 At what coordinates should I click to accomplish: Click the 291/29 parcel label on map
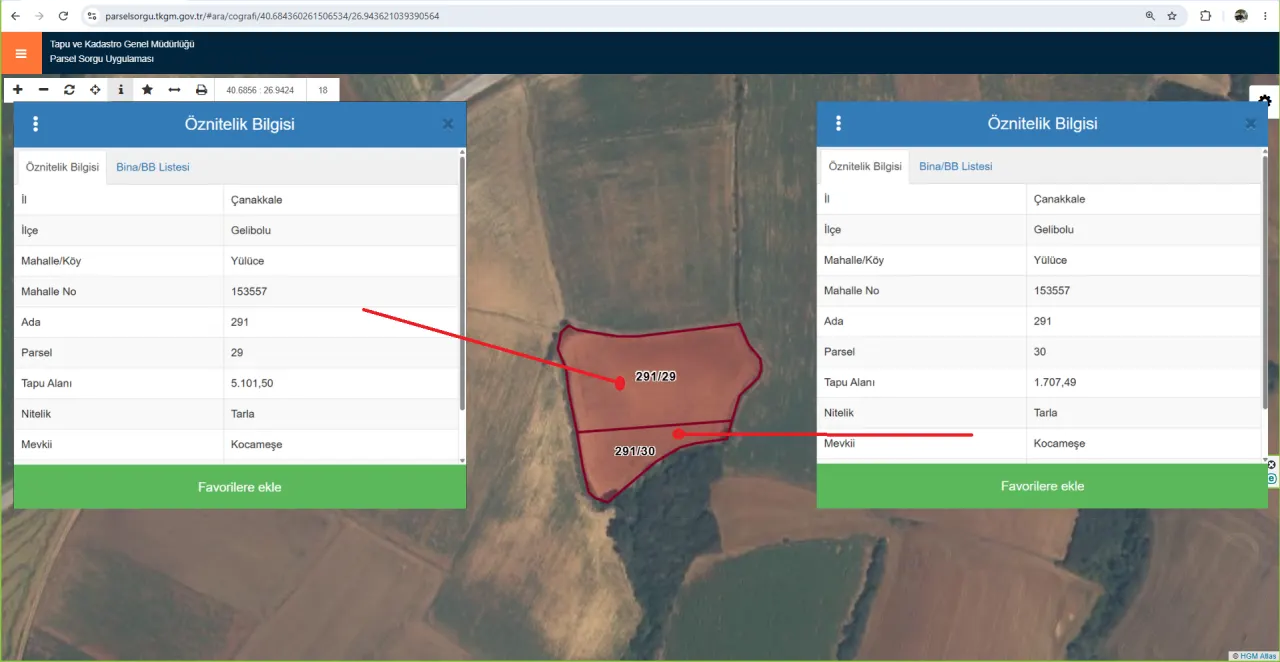[656, 376]
